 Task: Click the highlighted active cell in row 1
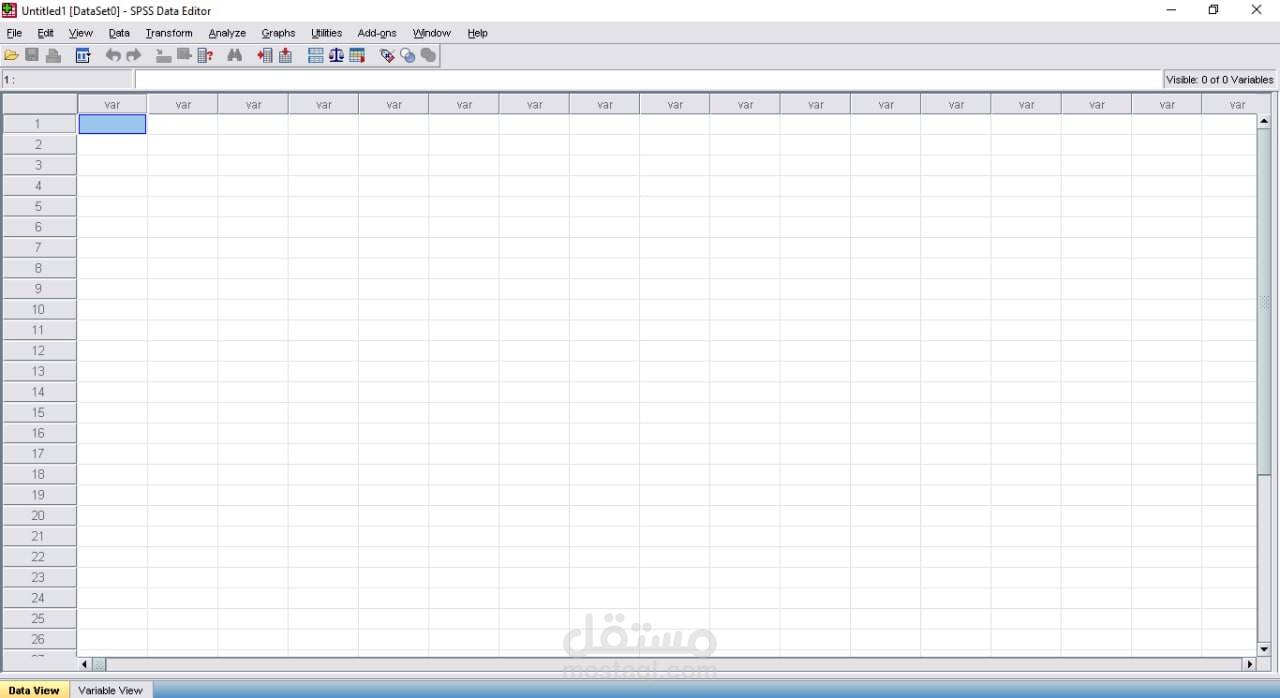(x=112, y=124)
